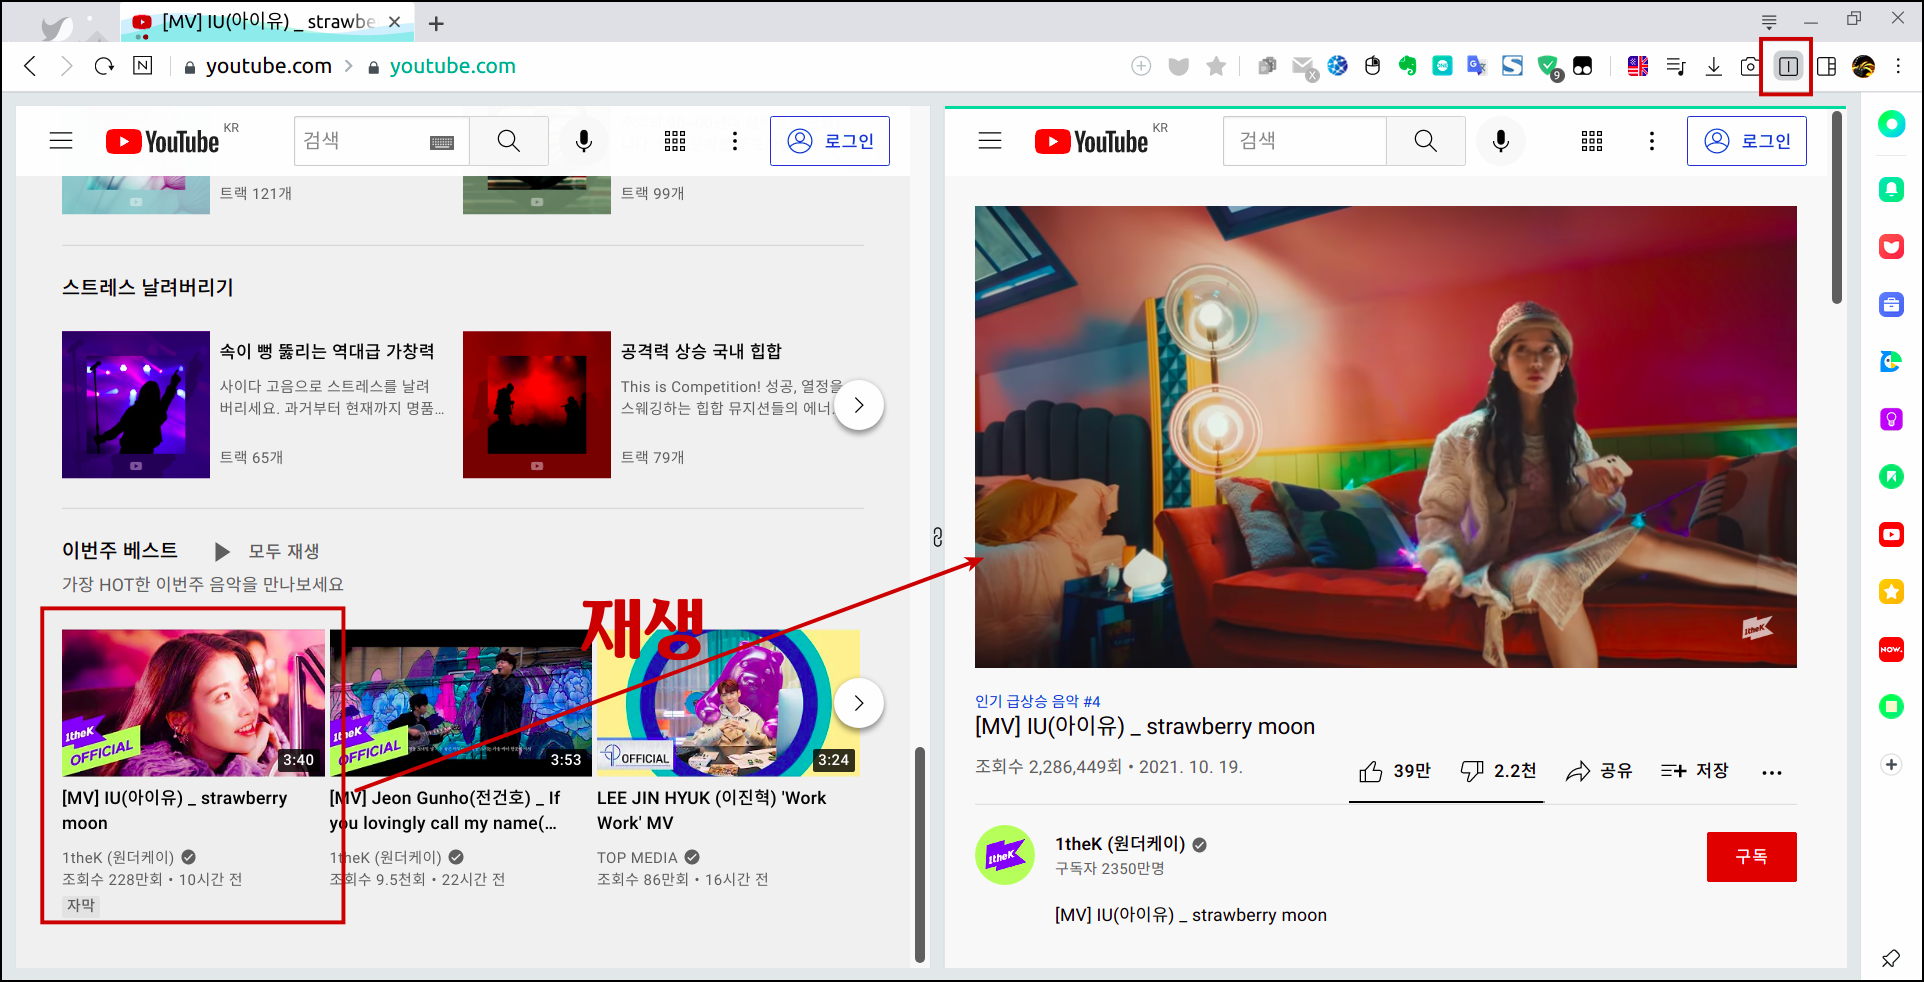Advance the 스트레스 날려버리기 carousel arrow
Image resolution: width=1924 pixels, height=982 pixels.
859,405
